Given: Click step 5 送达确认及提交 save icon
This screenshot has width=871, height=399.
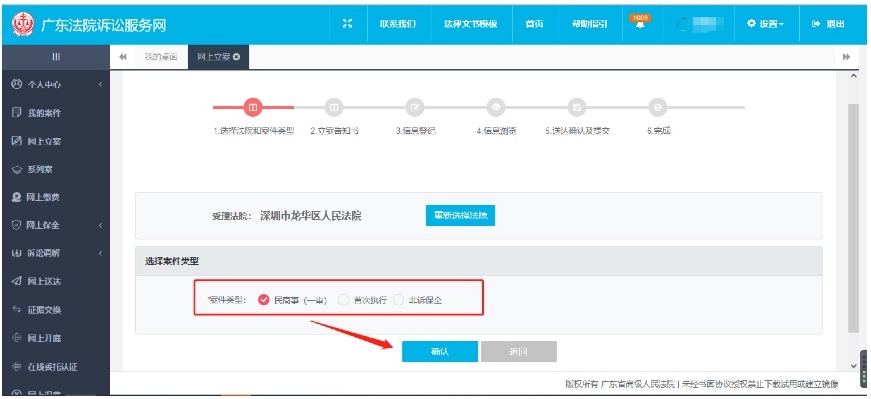Looking at the screenshot, I should [x=577, y=107].
